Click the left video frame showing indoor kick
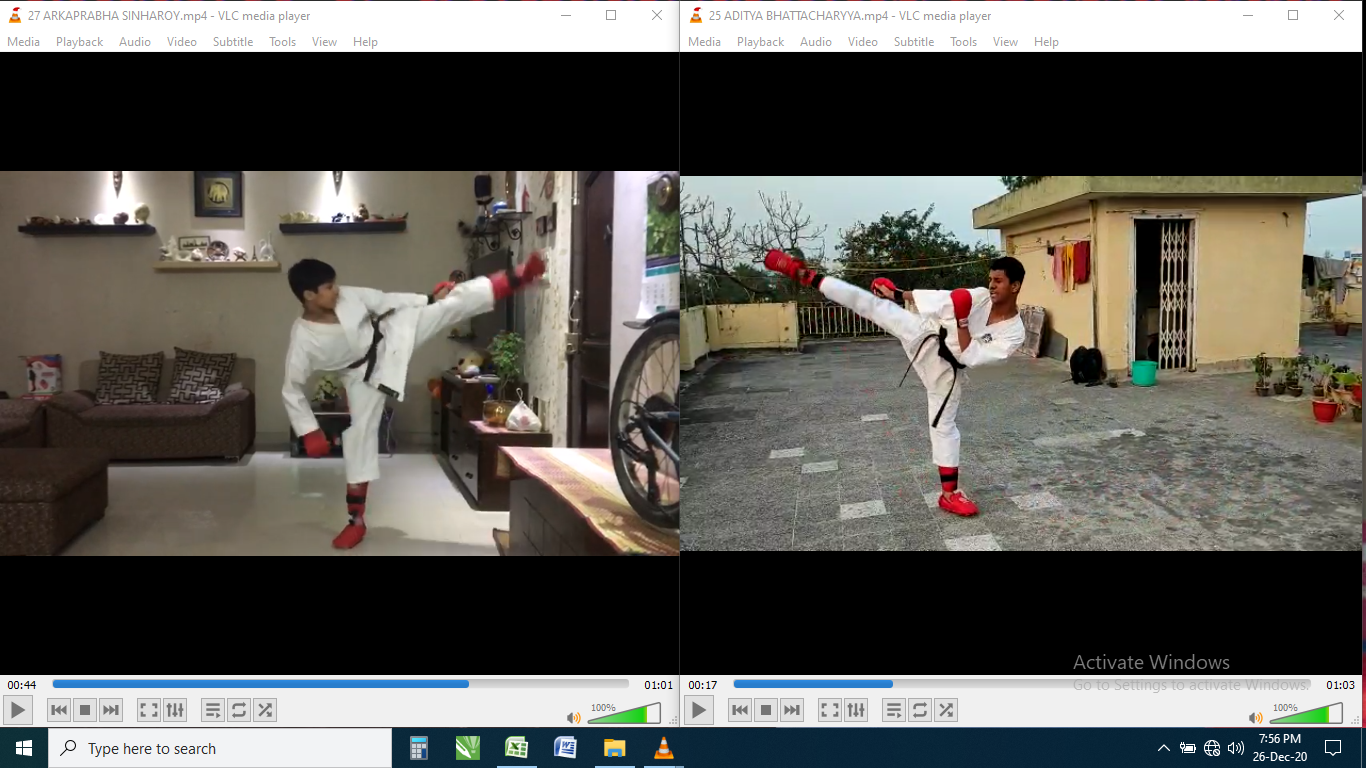 click(x=339, y=363)
